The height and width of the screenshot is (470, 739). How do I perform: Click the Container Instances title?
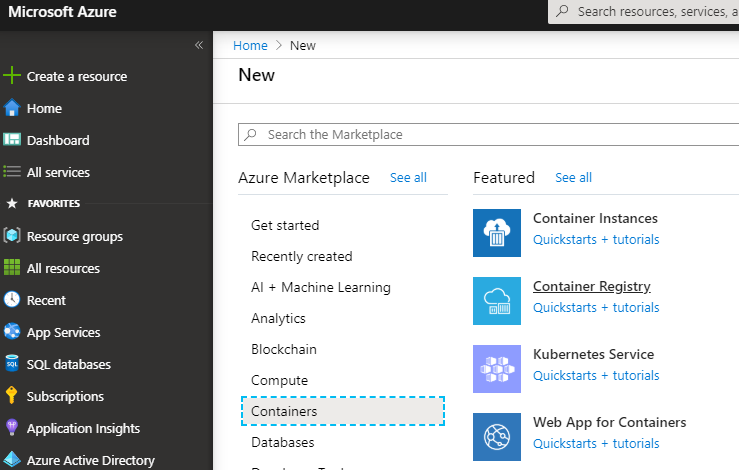[x=595, y=218]
